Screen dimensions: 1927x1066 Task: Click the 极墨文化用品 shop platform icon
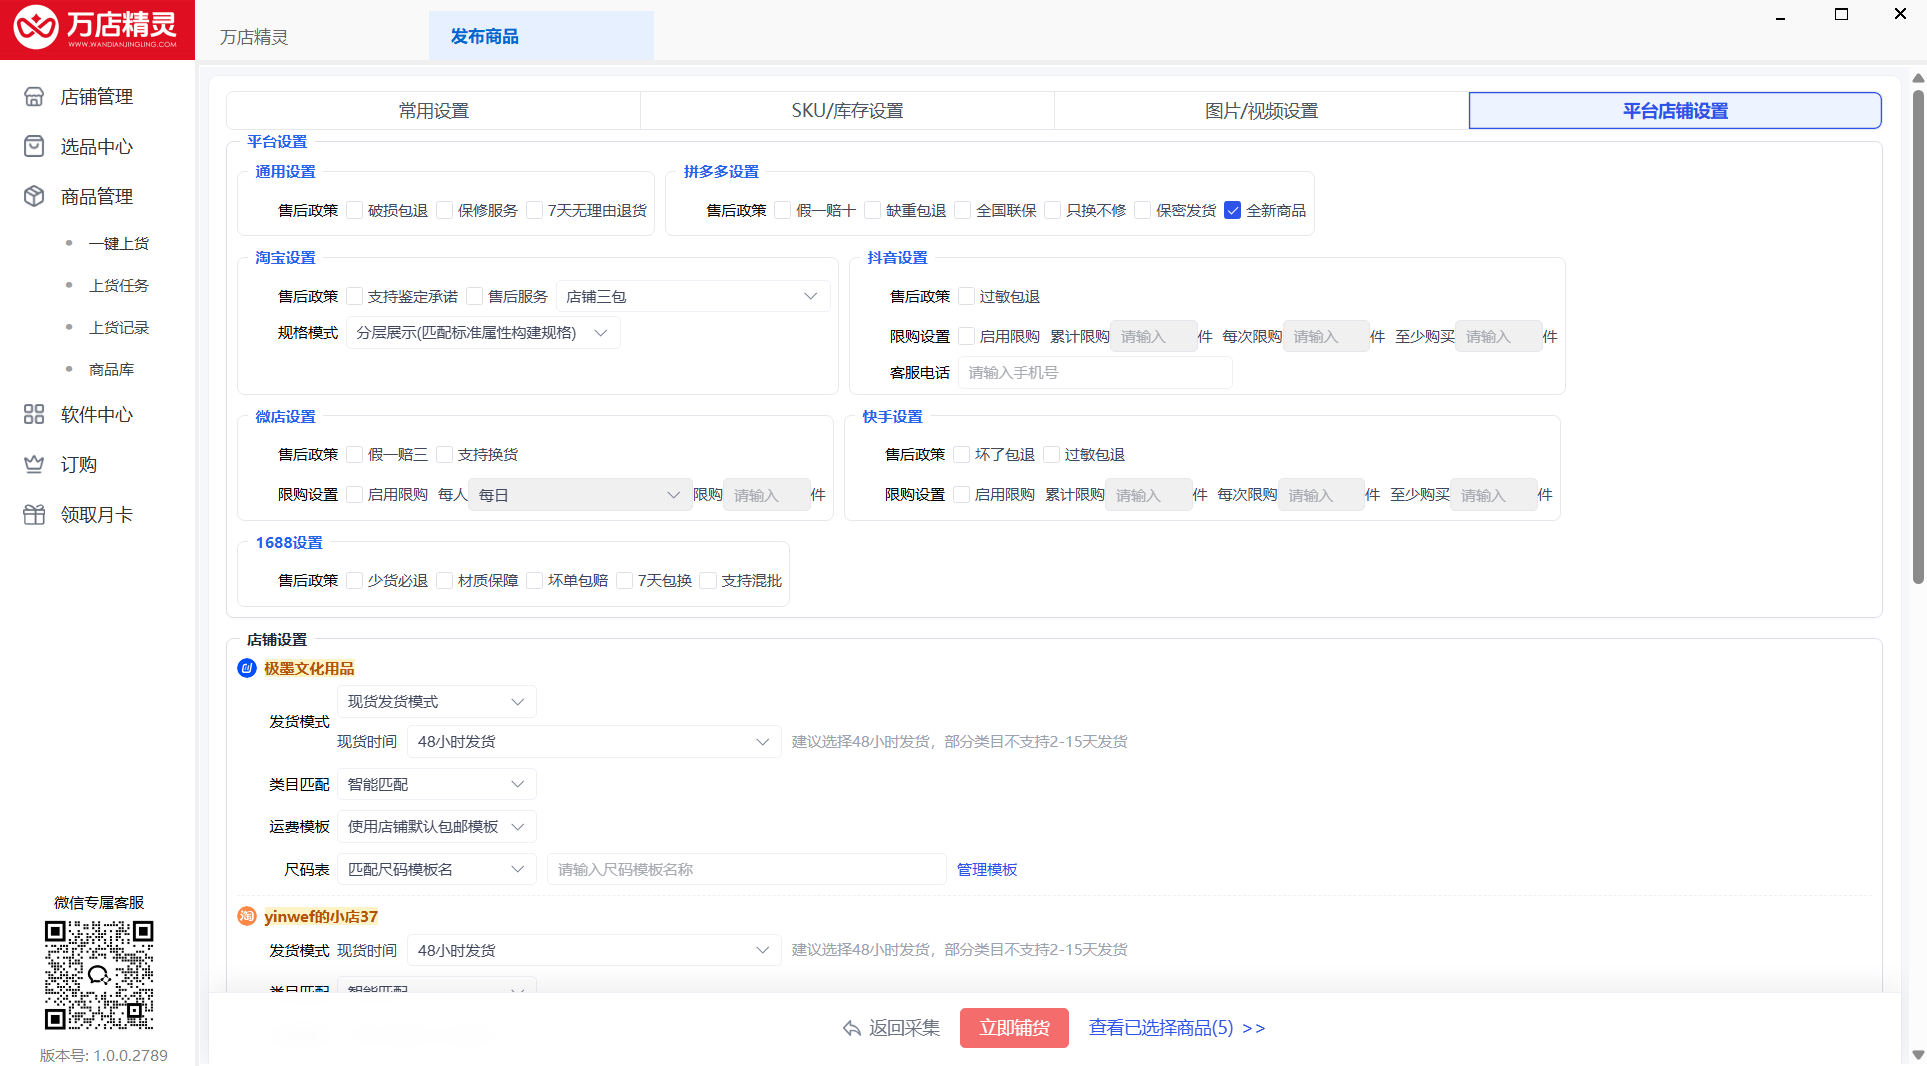pyautogui.click(x=247, y=668)
